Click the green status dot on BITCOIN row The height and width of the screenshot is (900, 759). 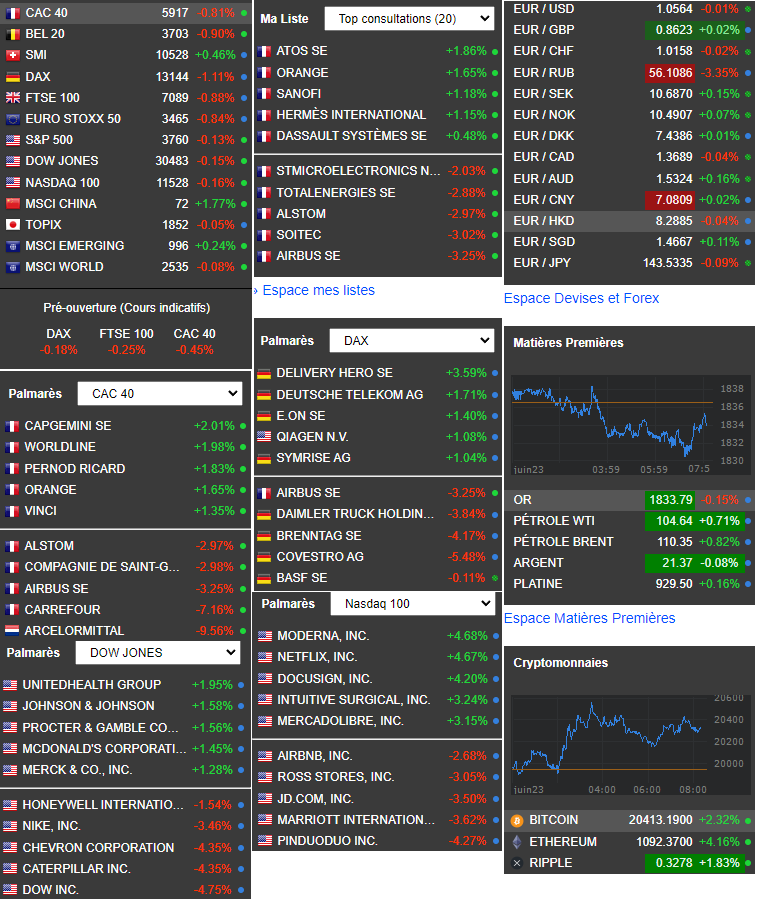pos(748,821)
